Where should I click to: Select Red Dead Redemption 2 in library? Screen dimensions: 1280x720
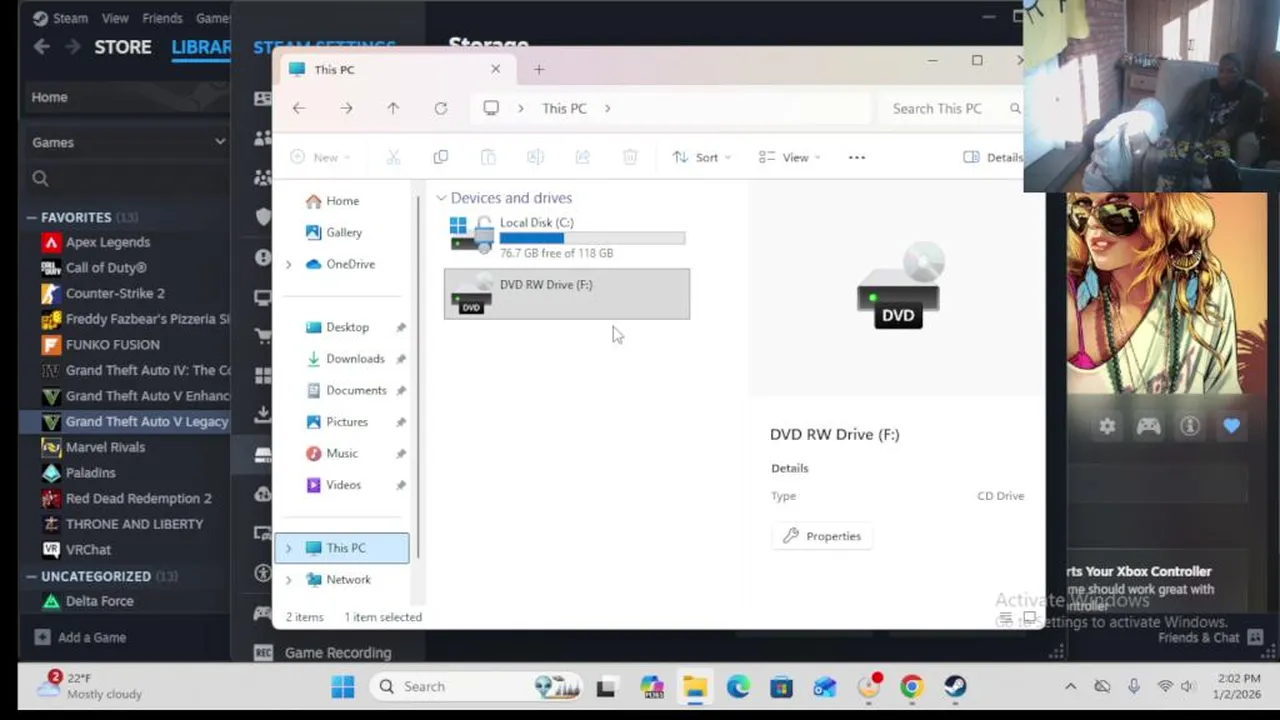pyautogui.click(x=138, y=498)
